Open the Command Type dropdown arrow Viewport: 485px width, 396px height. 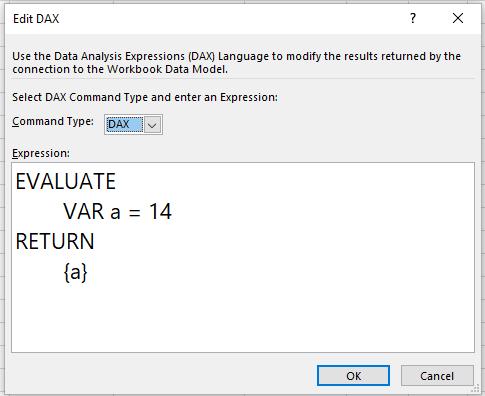click(153, 125)
